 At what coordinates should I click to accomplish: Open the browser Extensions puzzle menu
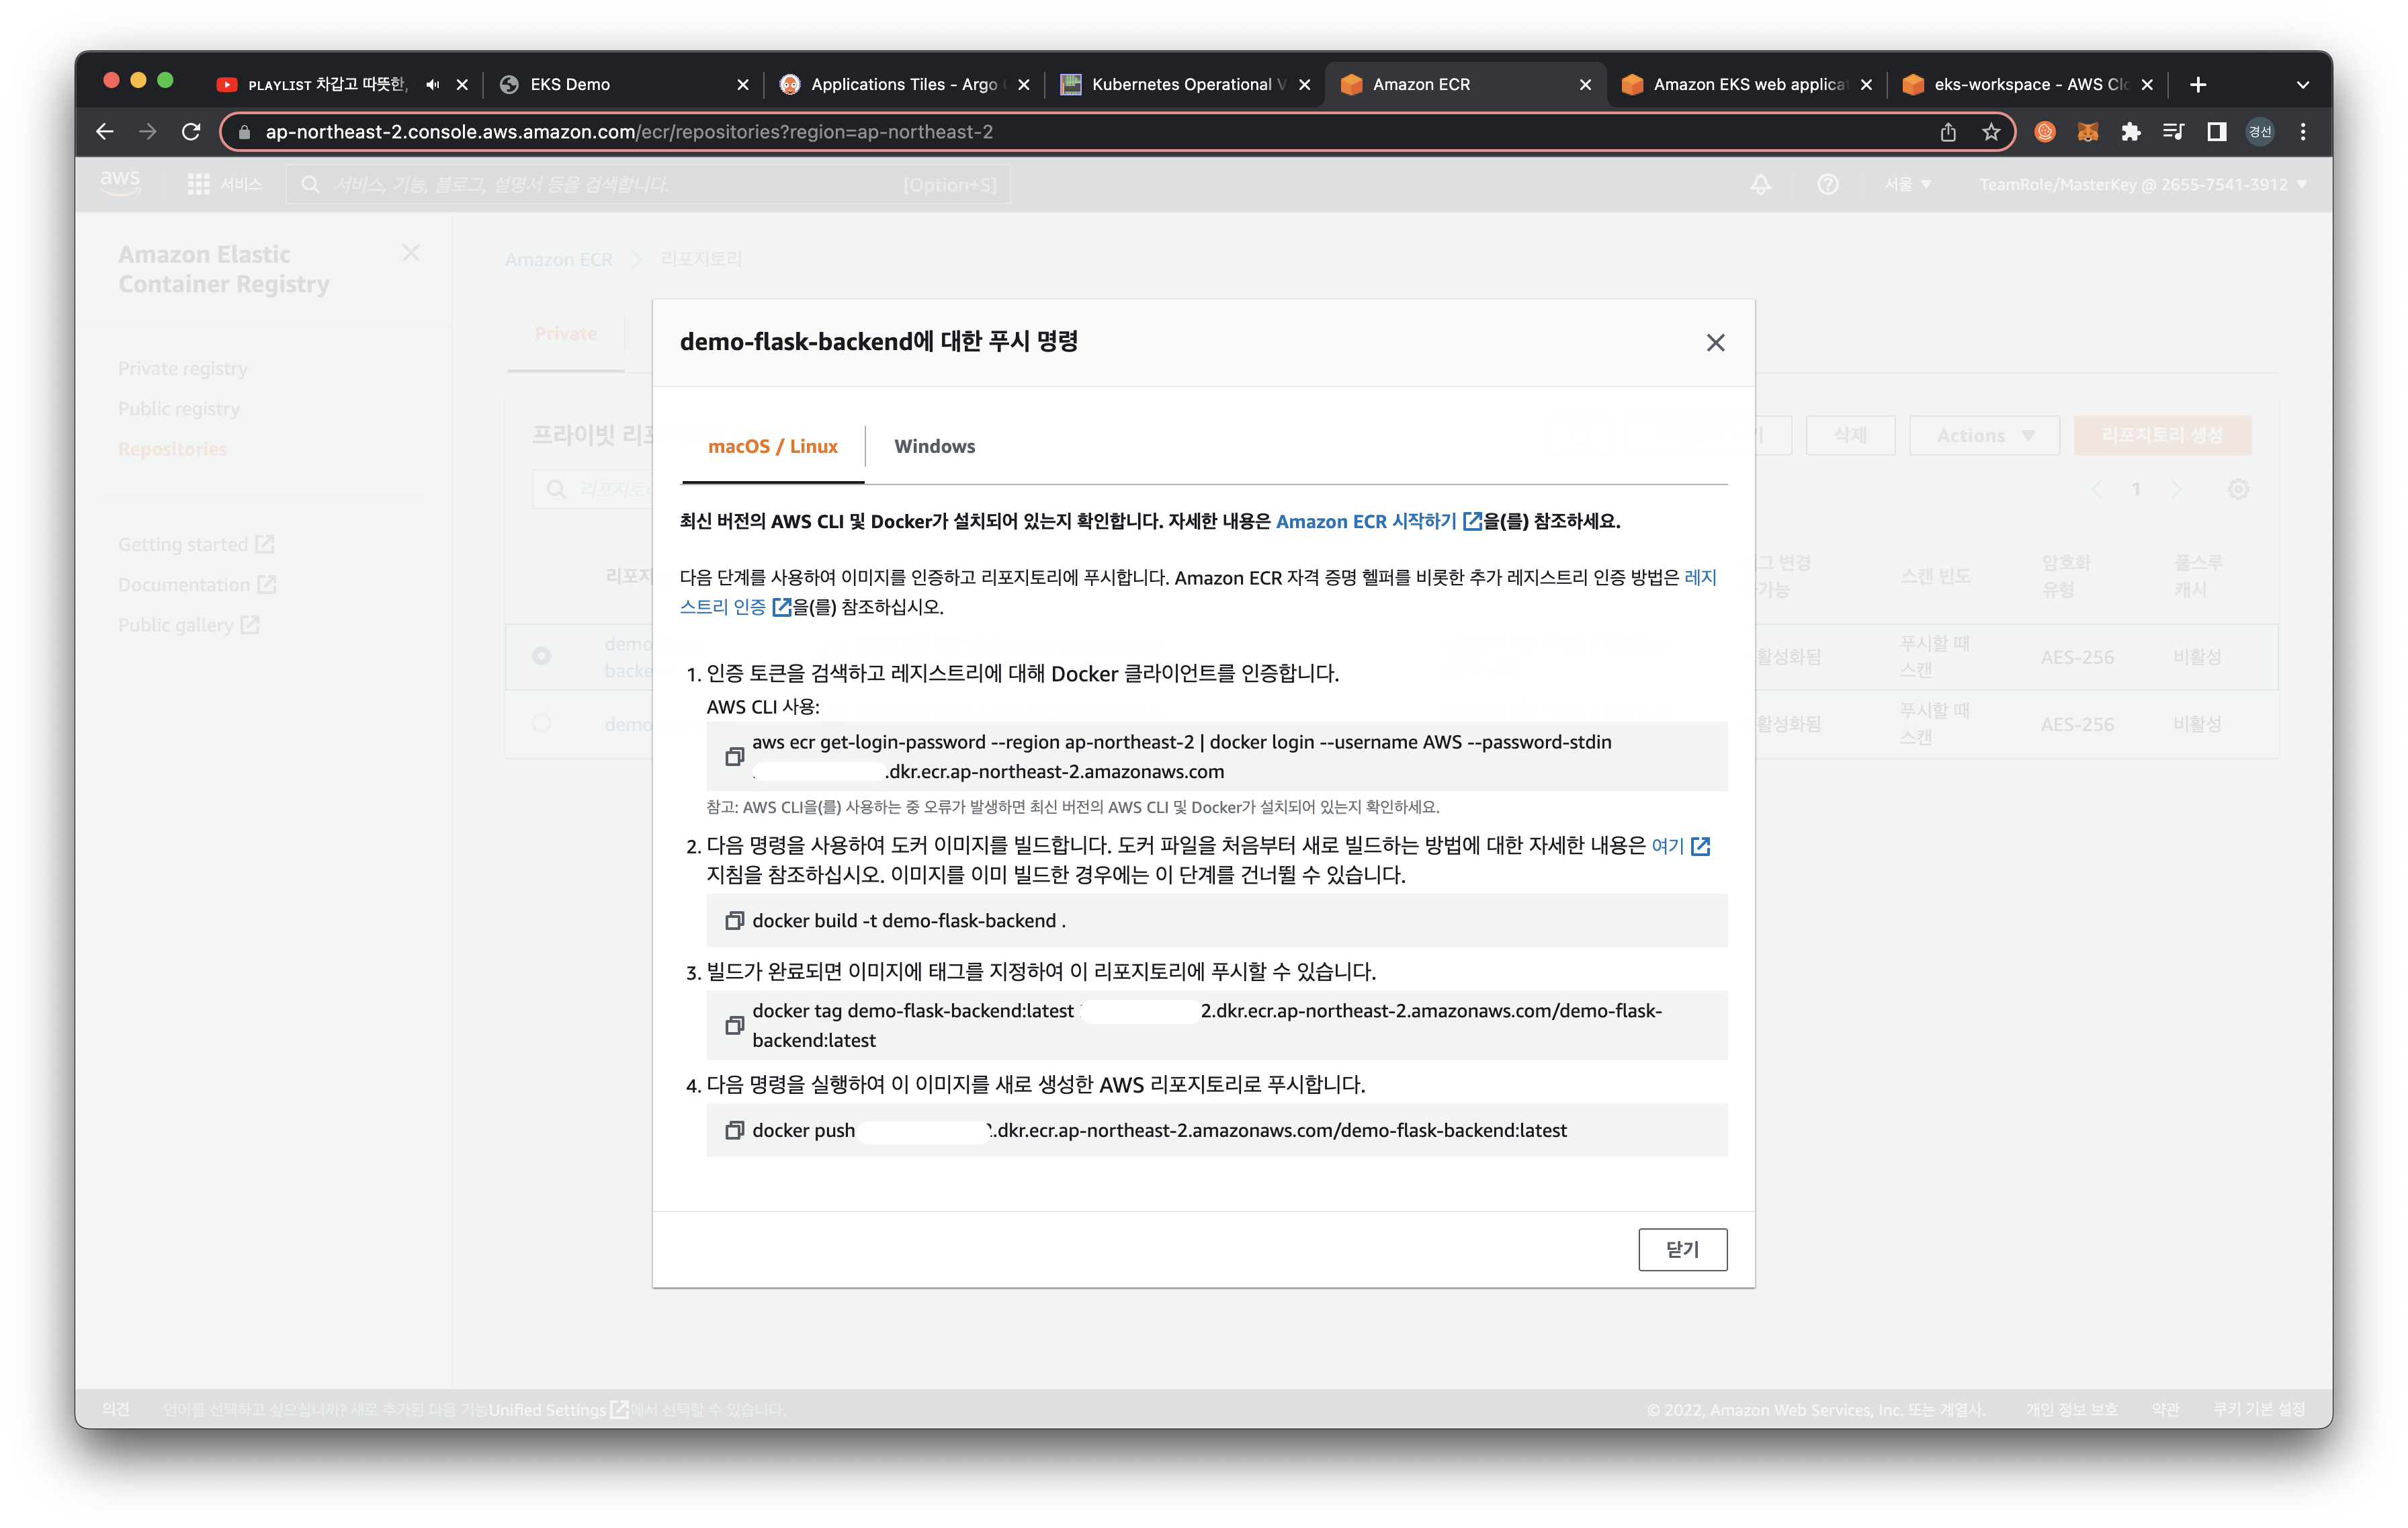(2130, 132)
